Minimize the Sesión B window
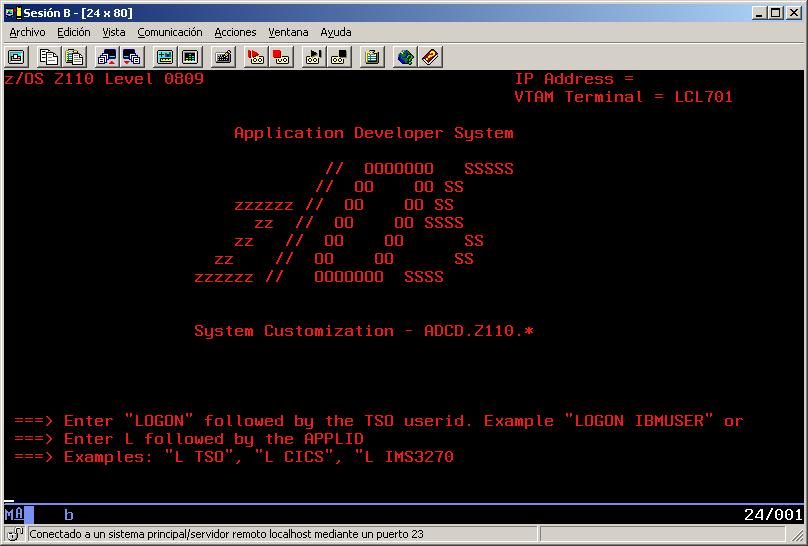This screenshot has width=808, height=546. pos(759,13)
